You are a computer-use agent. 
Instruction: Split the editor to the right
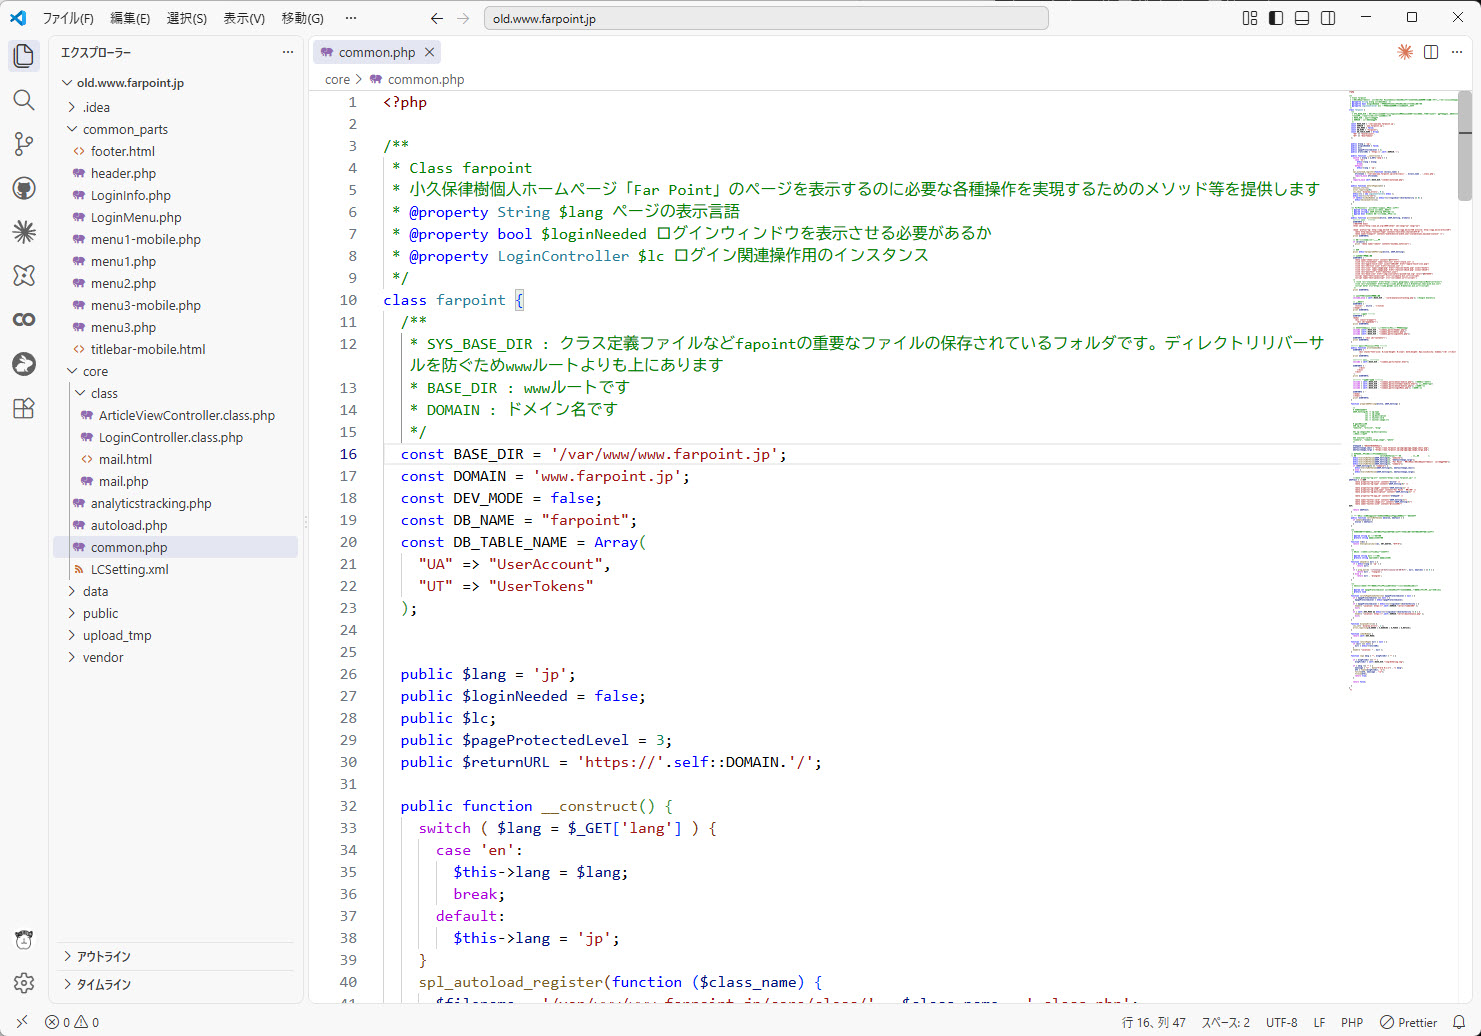pyautogui.click(x=1431, y=52)
